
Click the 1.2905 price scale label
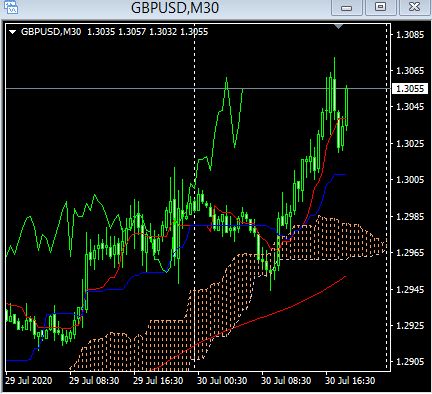pos(410,362)
